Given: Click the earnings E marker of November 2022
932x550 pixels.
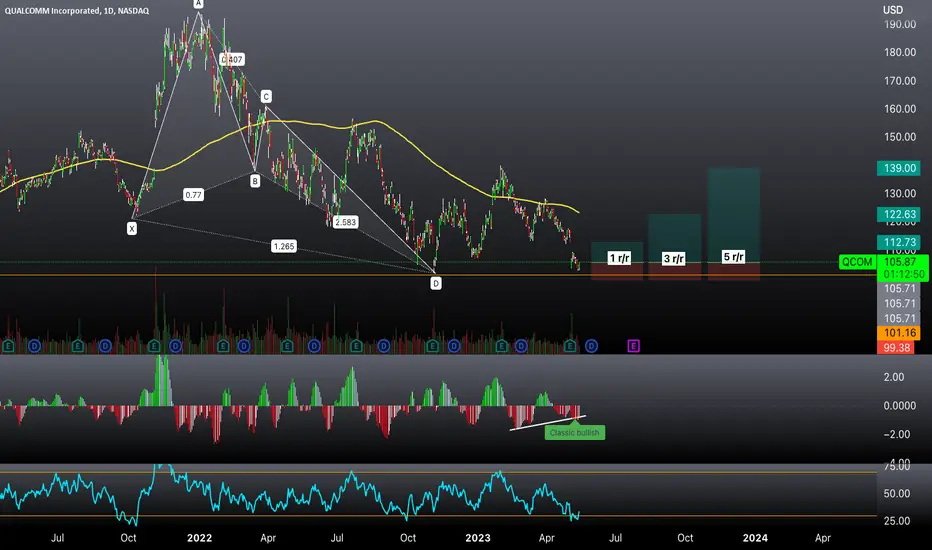Looking at the screenshot, I should [432, 345].
